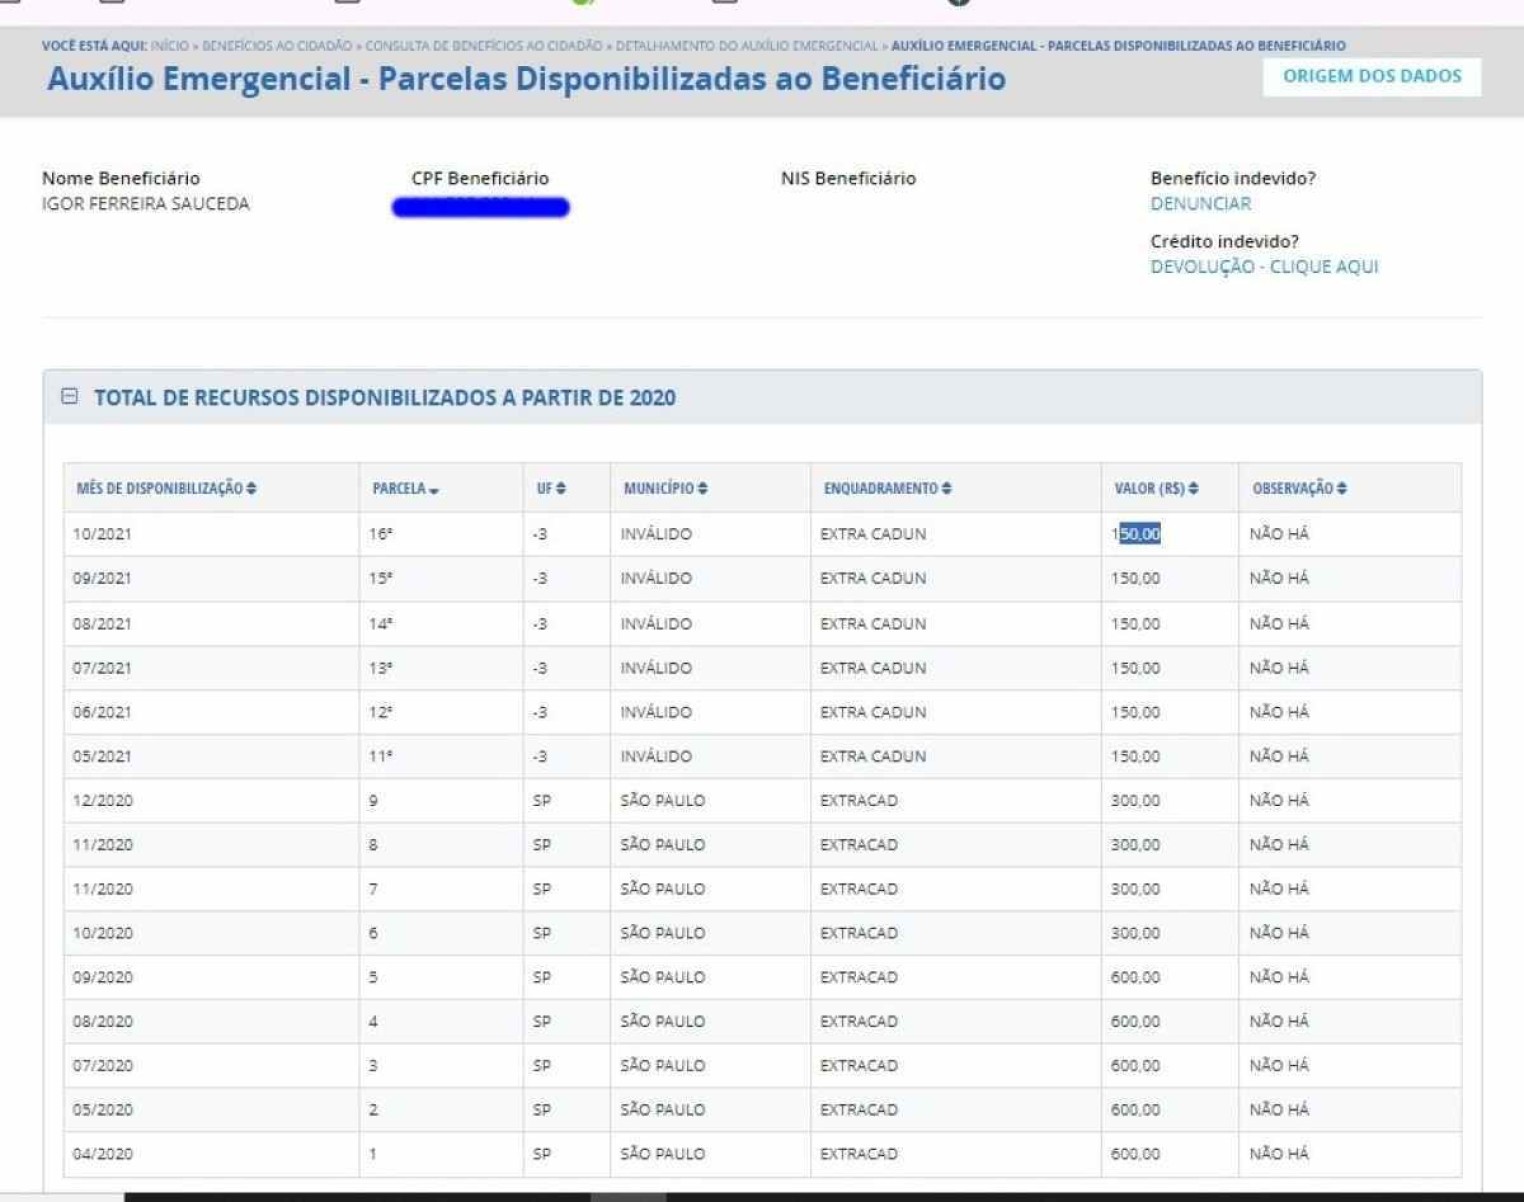Sort by Parcela column header
The image size is (1524, 1202).
(406, 488)
